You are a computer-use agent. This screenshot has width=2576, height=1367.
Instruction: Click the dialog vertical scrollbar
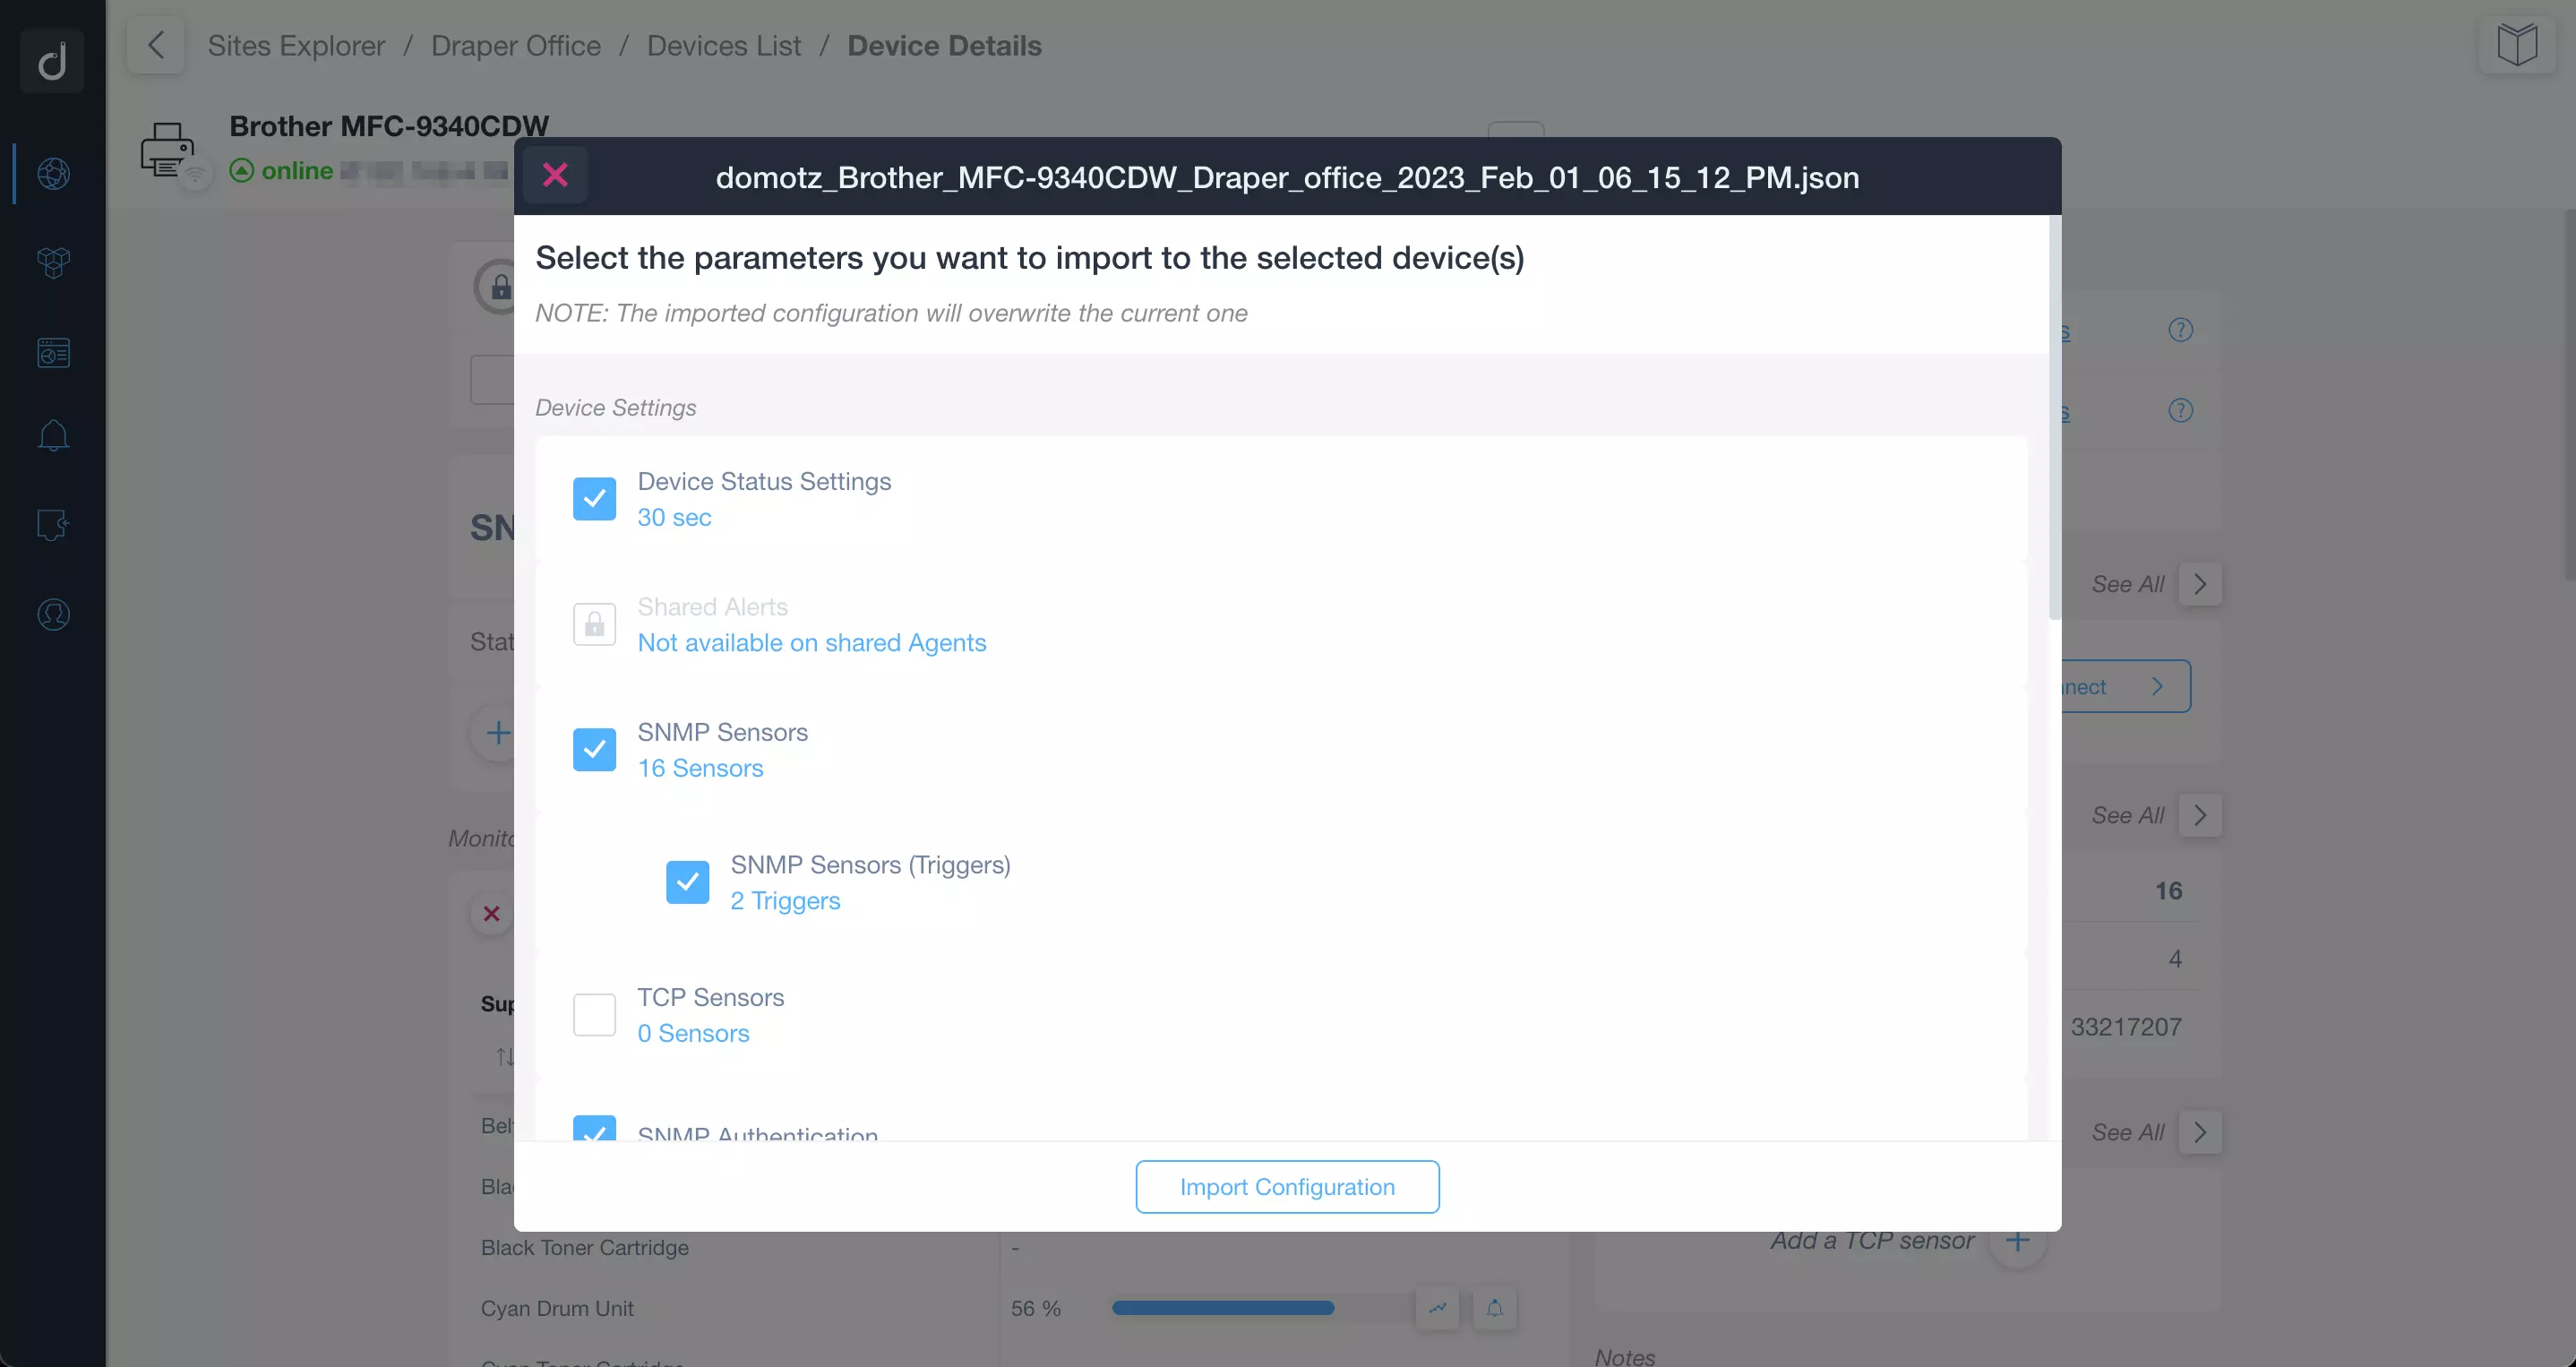pyautogui.click(x=2054, y=420)
